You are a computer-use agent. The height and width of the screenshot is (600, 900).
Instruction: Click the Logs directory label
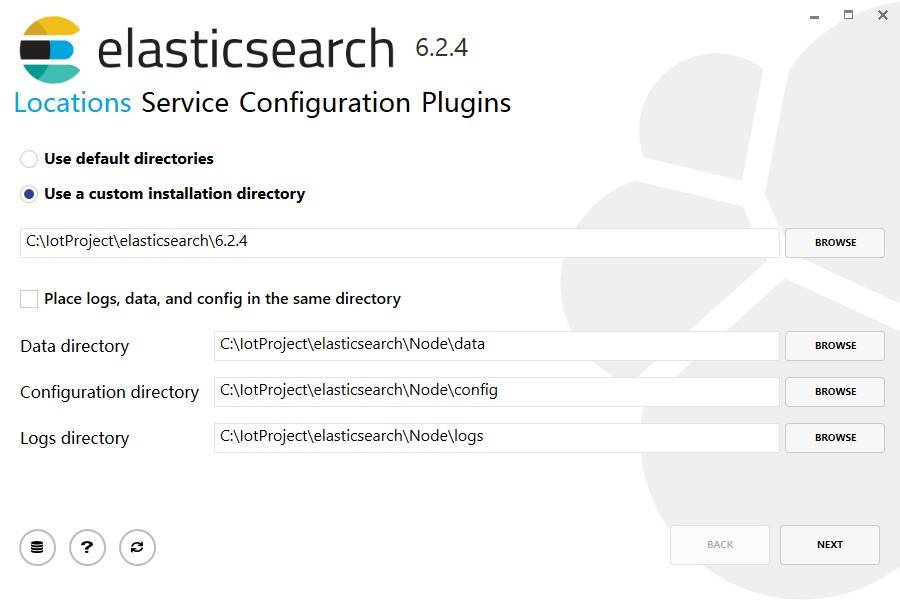point(75,439)
